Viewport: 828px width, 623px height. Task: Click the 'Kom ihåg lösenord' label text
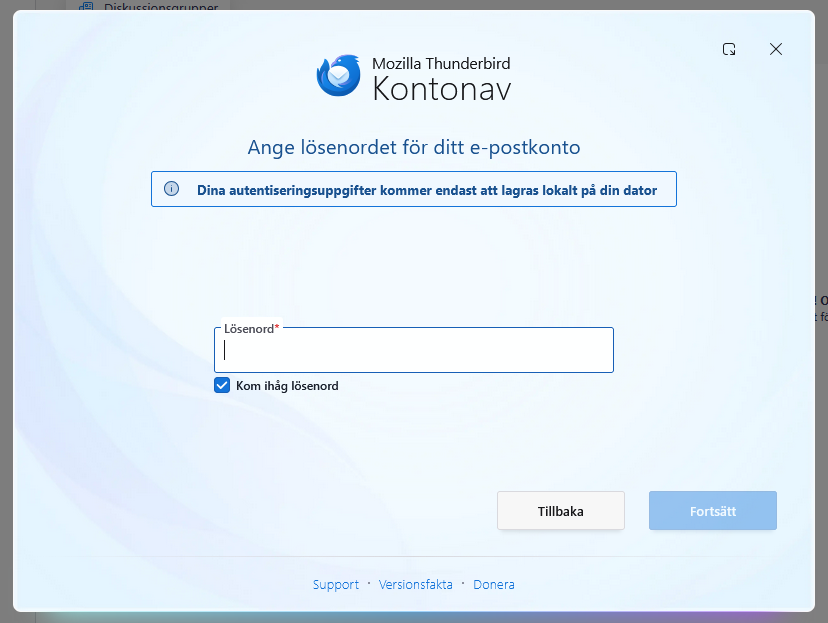click(287, 386)
